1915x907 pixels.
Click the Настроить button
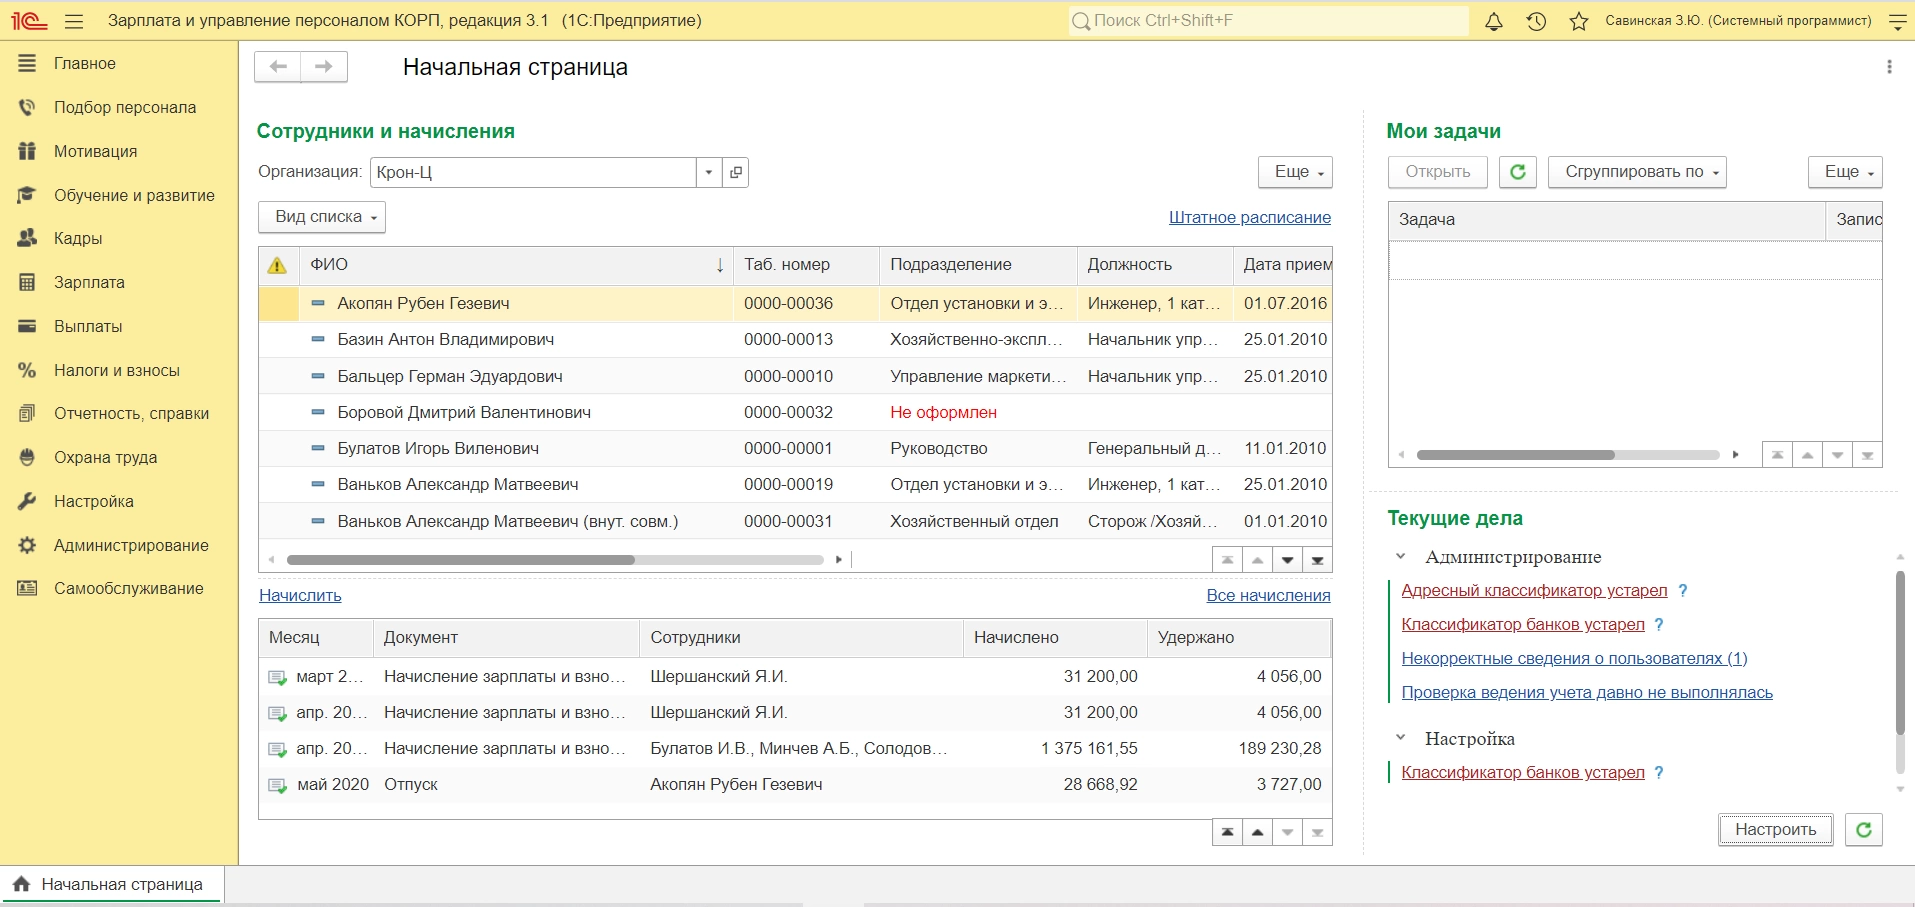(x=1775, y=830)
